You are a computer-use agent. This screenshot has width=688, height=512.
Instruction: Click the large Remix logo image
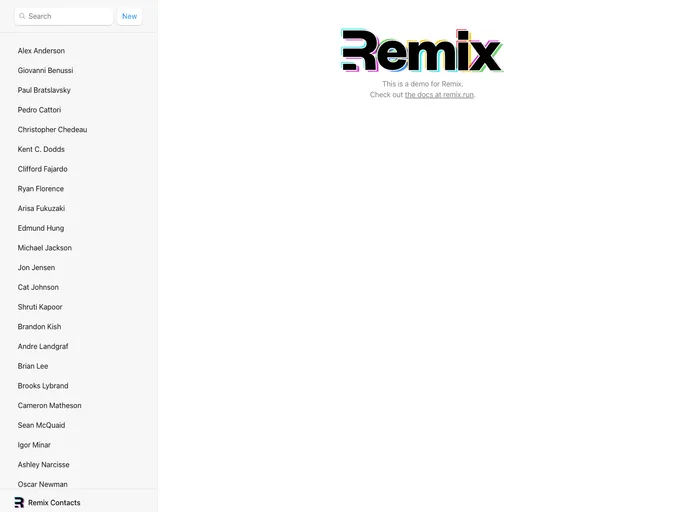pos(422,51)
